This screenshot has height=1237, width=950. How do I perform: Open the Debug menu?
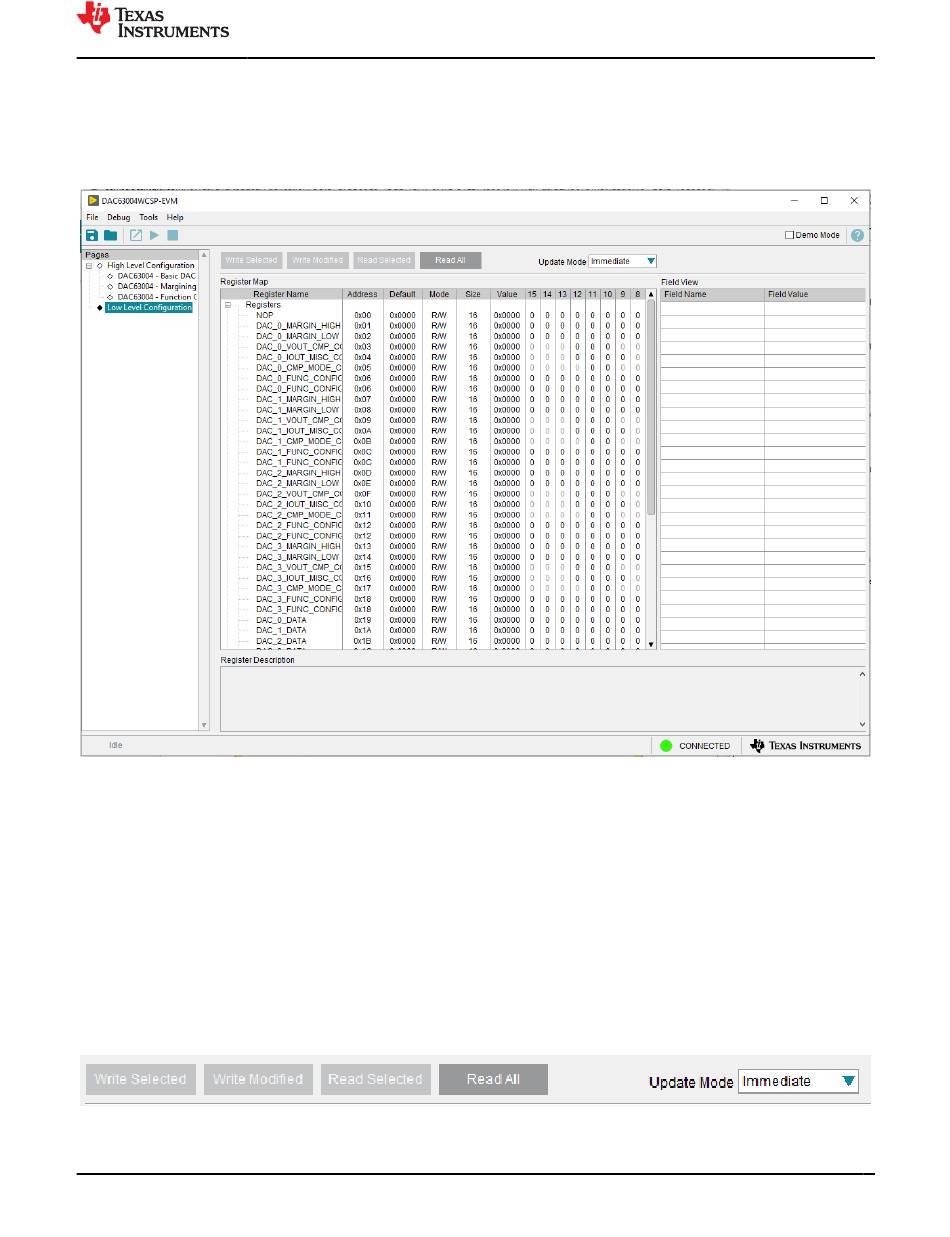118,217
